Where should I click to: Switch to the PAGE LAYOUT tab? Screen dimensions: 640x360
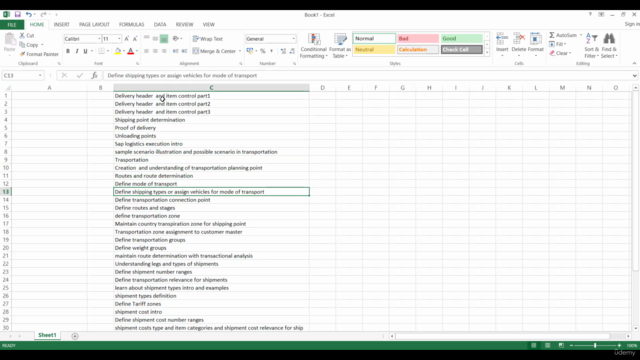coord(94,24)
